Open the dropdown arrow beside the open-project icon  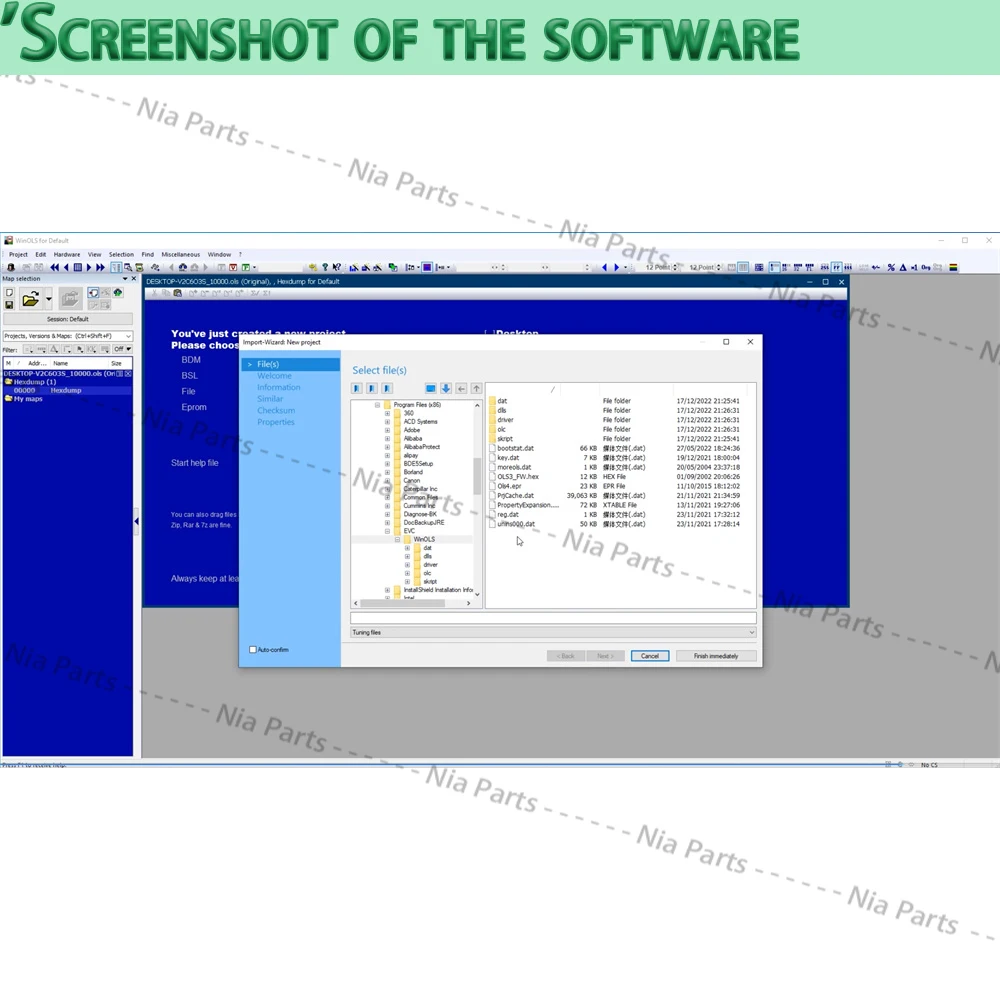[48, 298]
